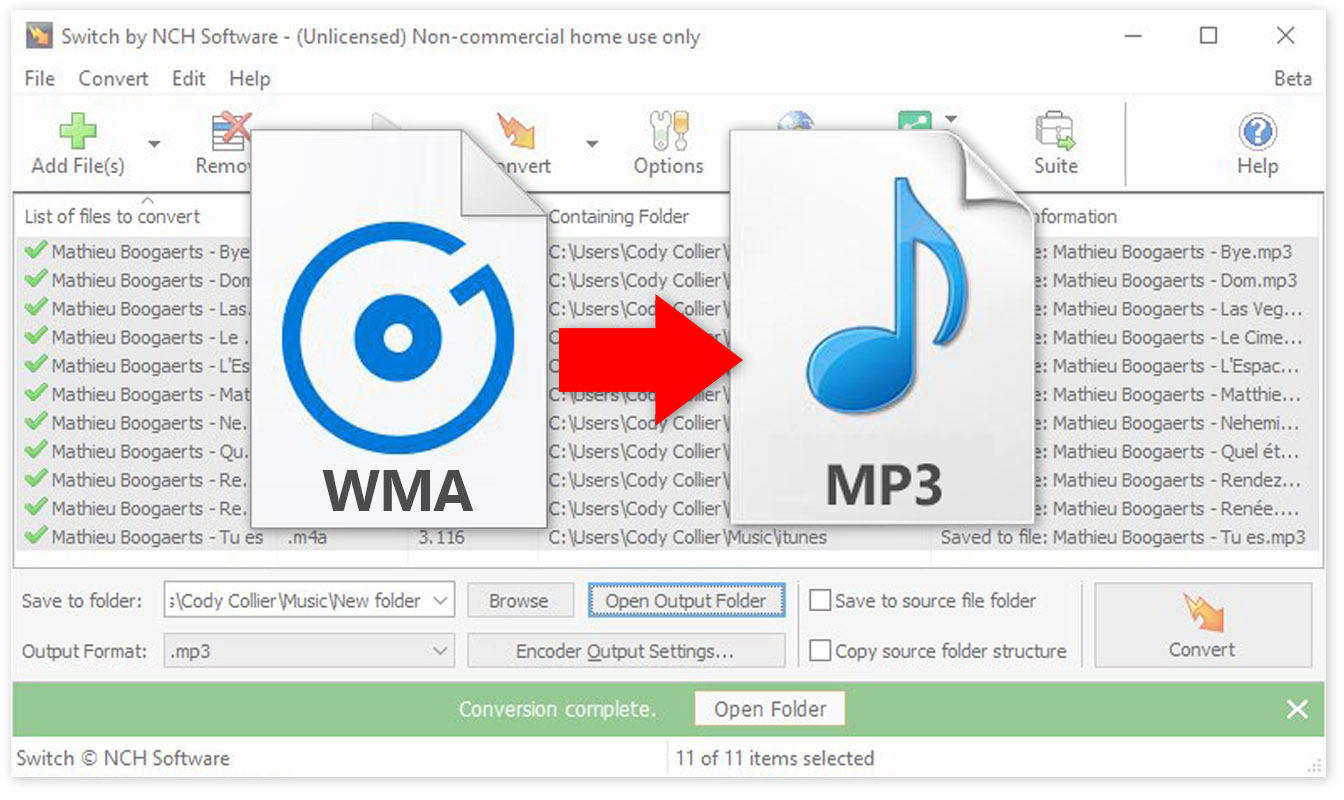Open the 'Save to folder' path combo box
Viewport: 1344px width, 800px height.
pyautogui.click(x=309, y=601)
